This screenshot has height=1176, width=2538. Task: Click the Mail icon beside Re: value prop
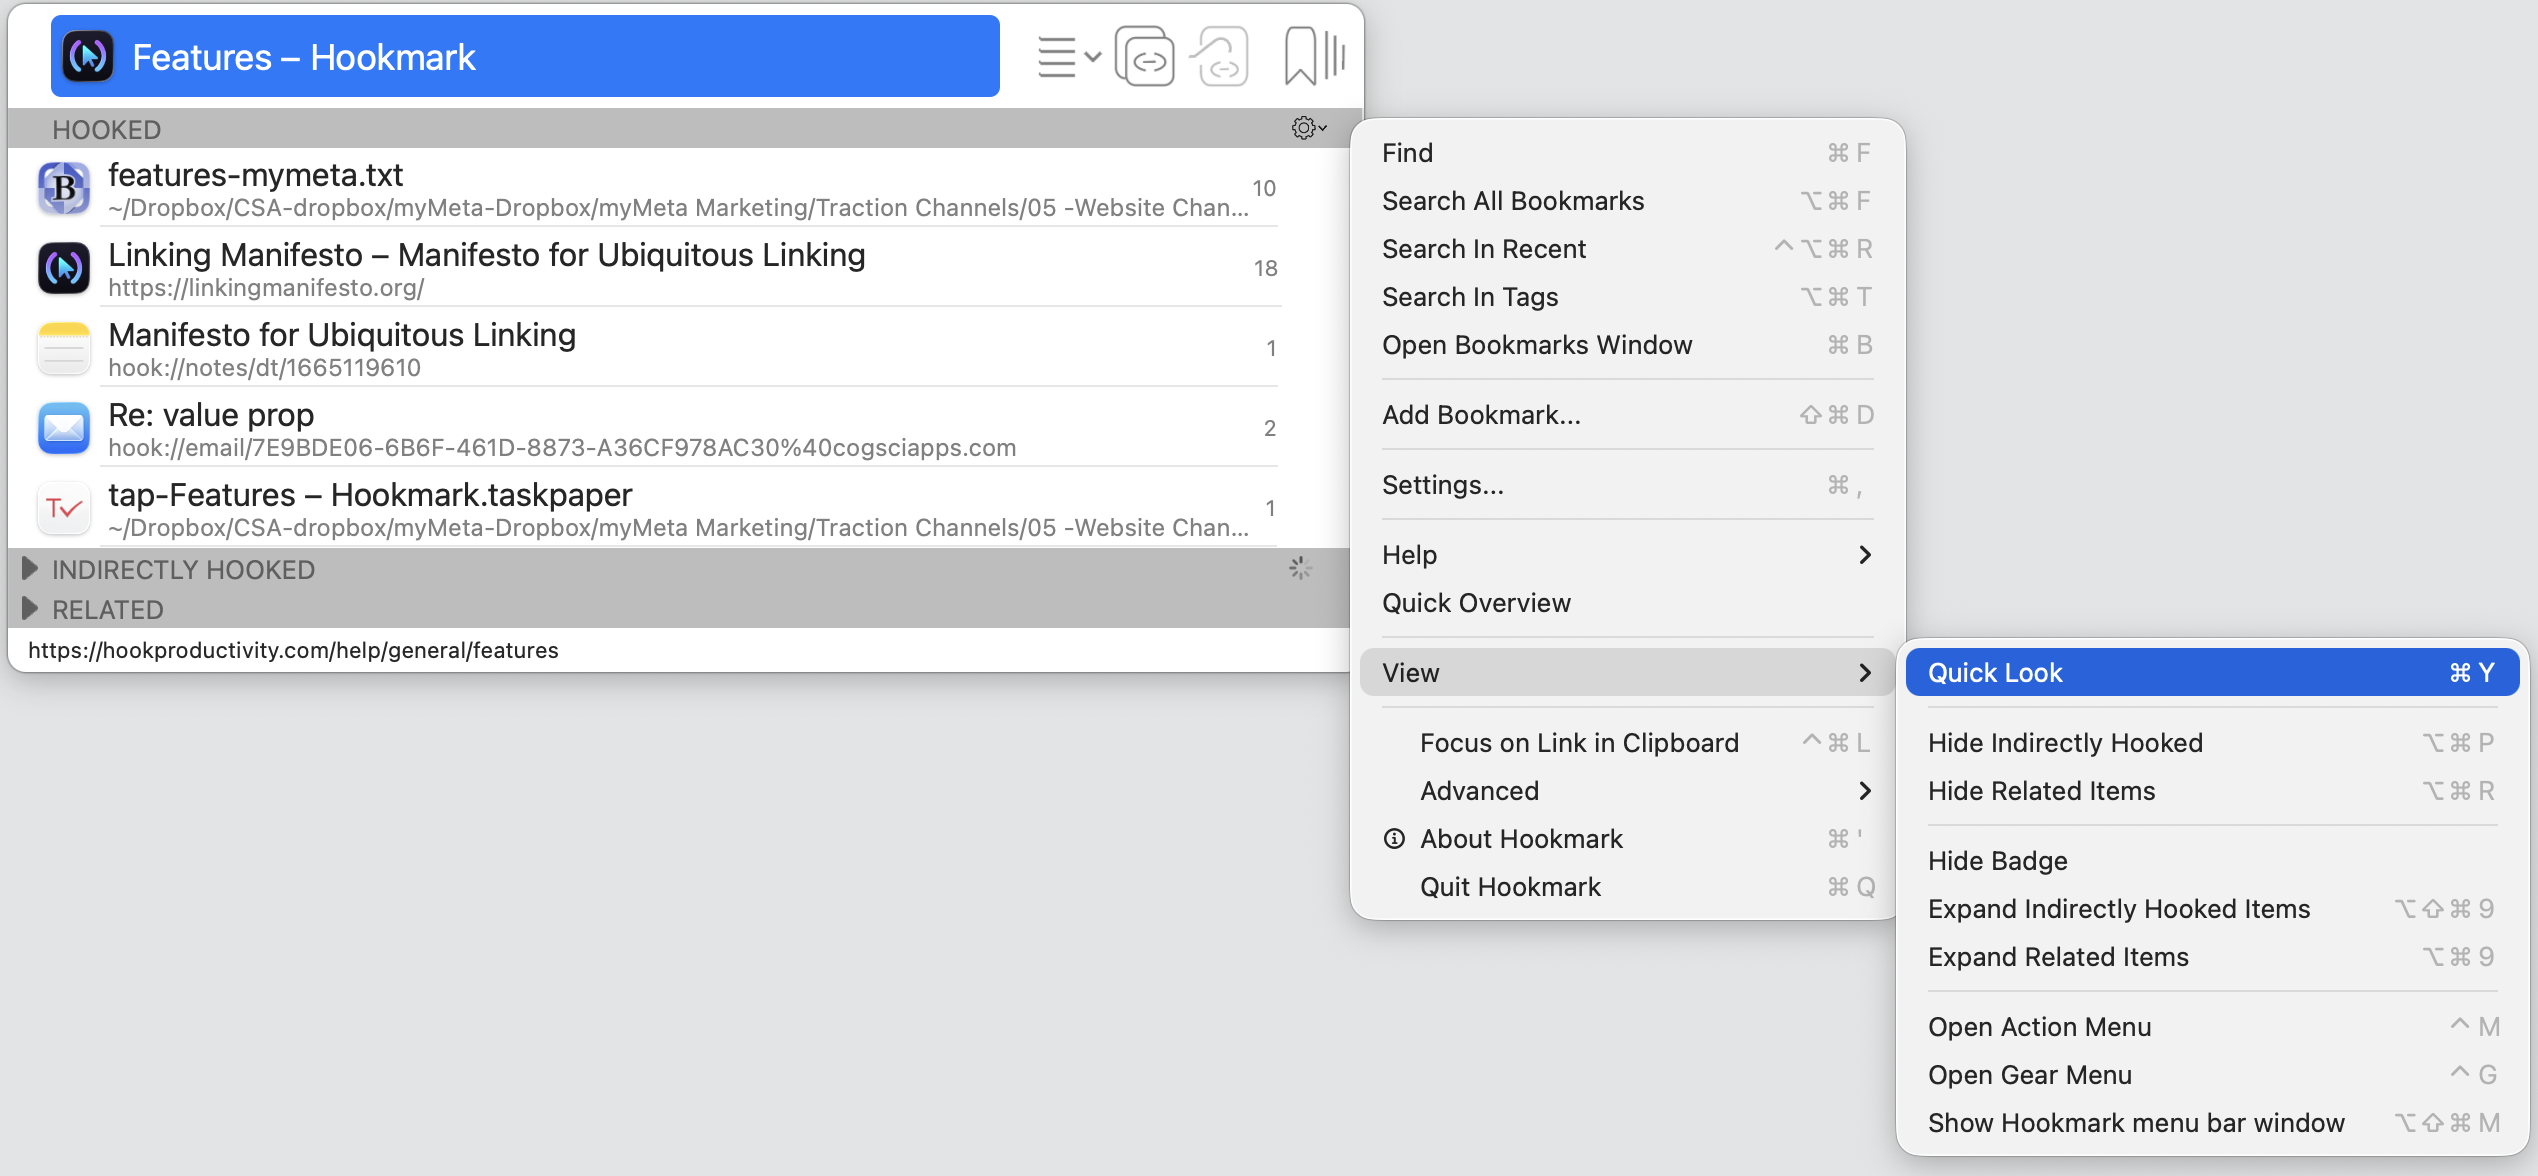click(x=64, y=428)
